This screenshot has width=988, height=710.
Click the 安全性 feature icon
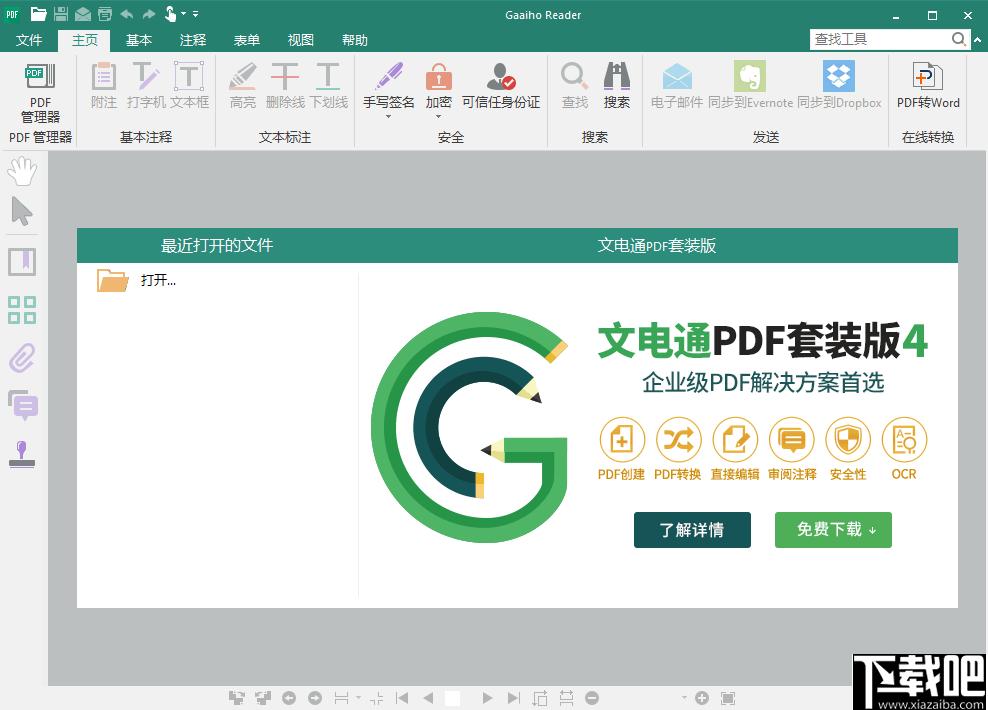tap(848, 440)
